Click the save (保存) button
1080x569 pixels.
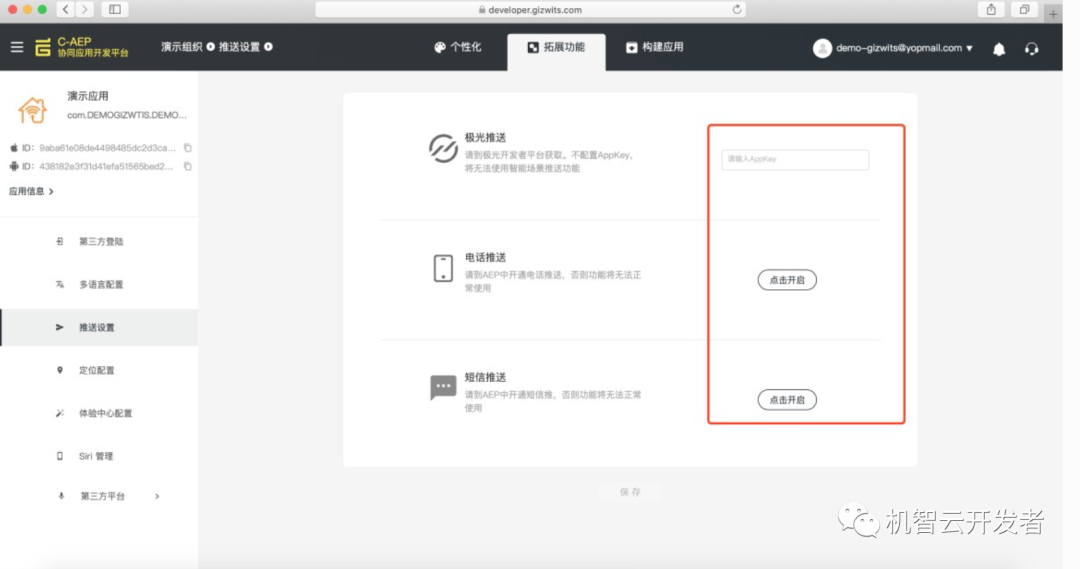(x=630, y=492)
